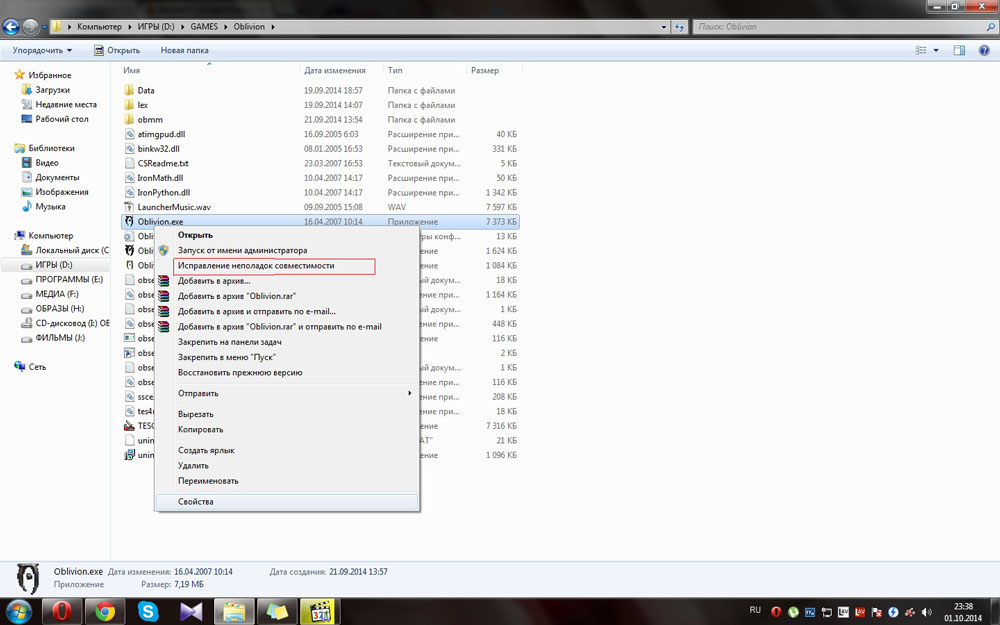Select the LauncherMusic.wav file
The image size is (1000, 625).
click(167, 207)
